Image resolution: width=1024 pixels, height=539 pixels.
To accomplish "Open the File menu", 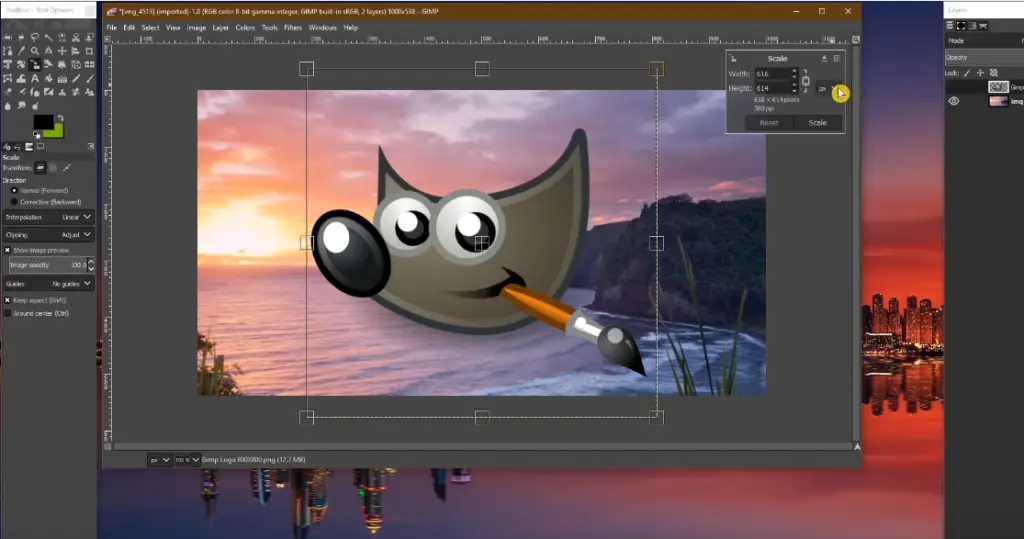I will [112, 27].
